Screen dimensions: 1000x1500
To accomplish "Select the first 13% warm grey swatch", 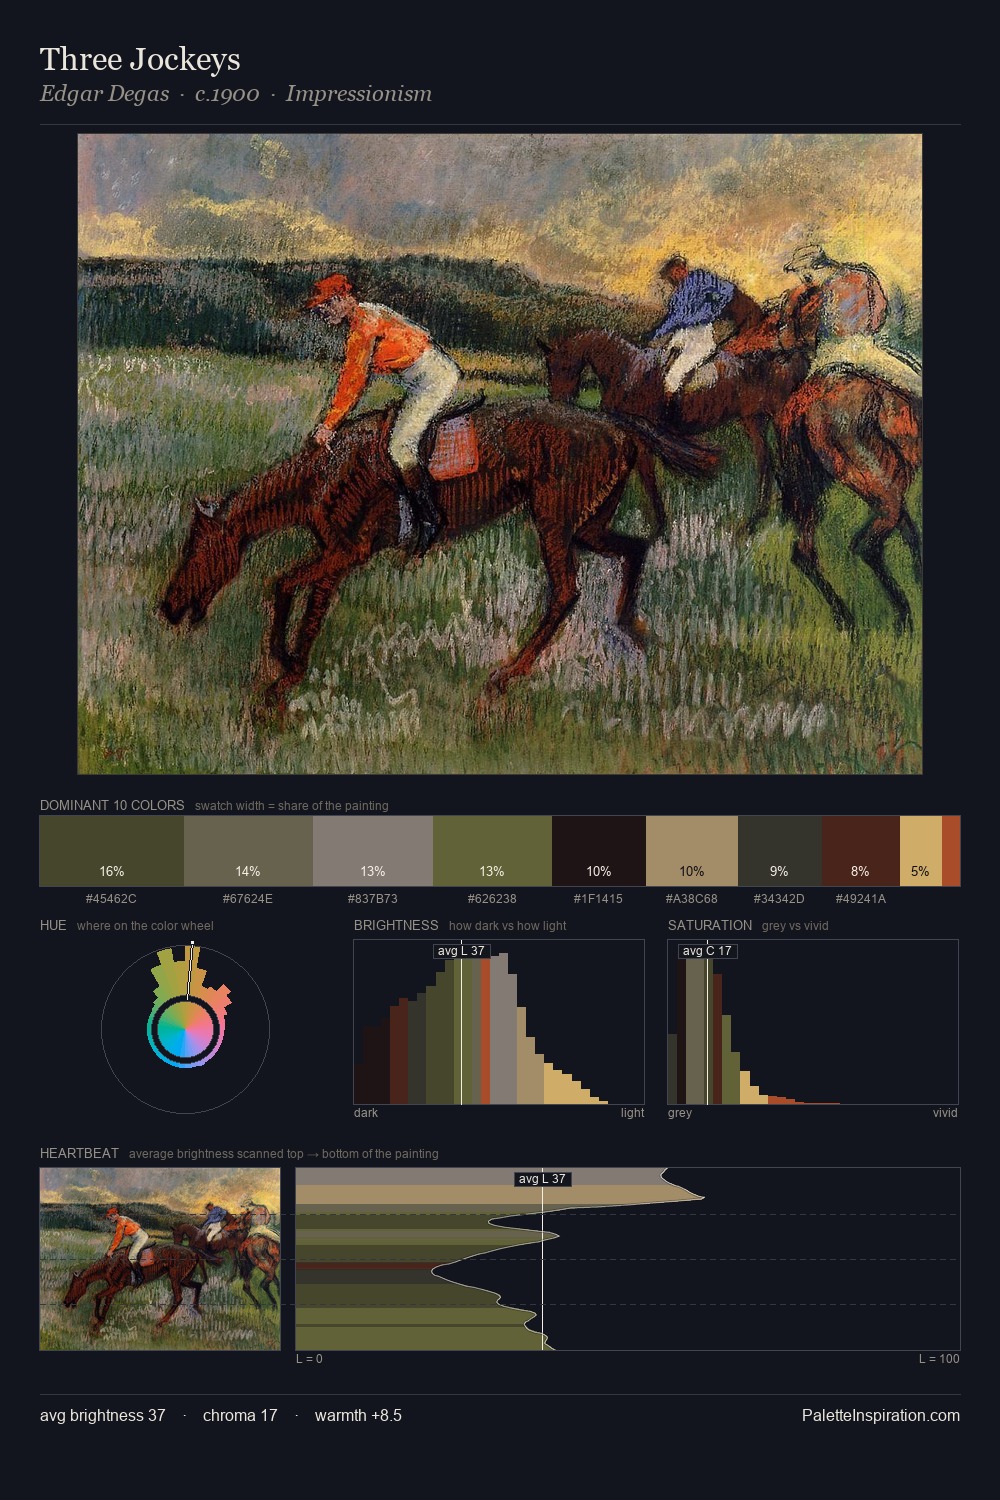I will (x=373, y=851).
